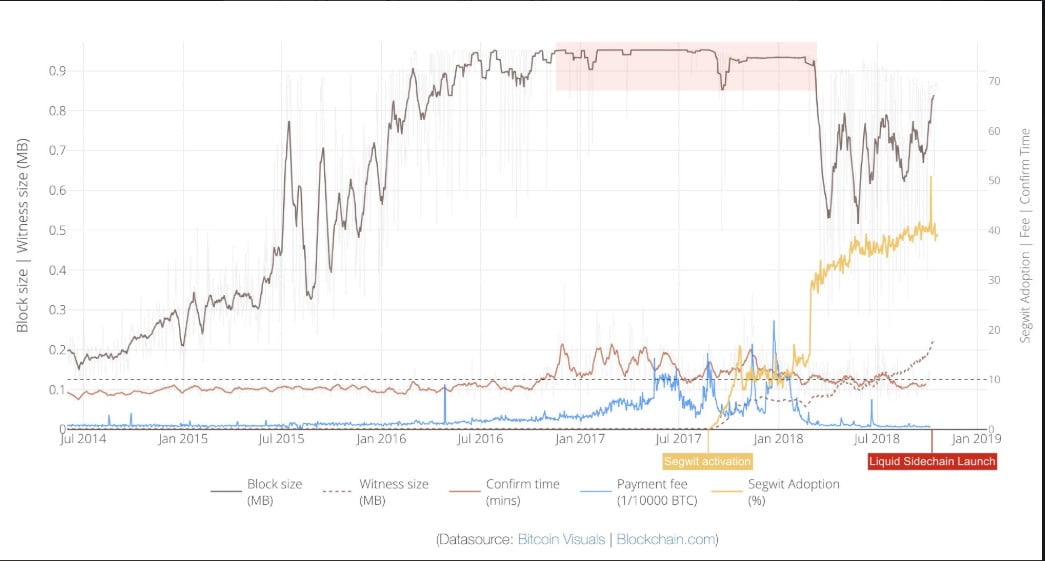Click the gray Block size legend line sample
This screenshot has height=561, width=1045.
coord(225,491)
